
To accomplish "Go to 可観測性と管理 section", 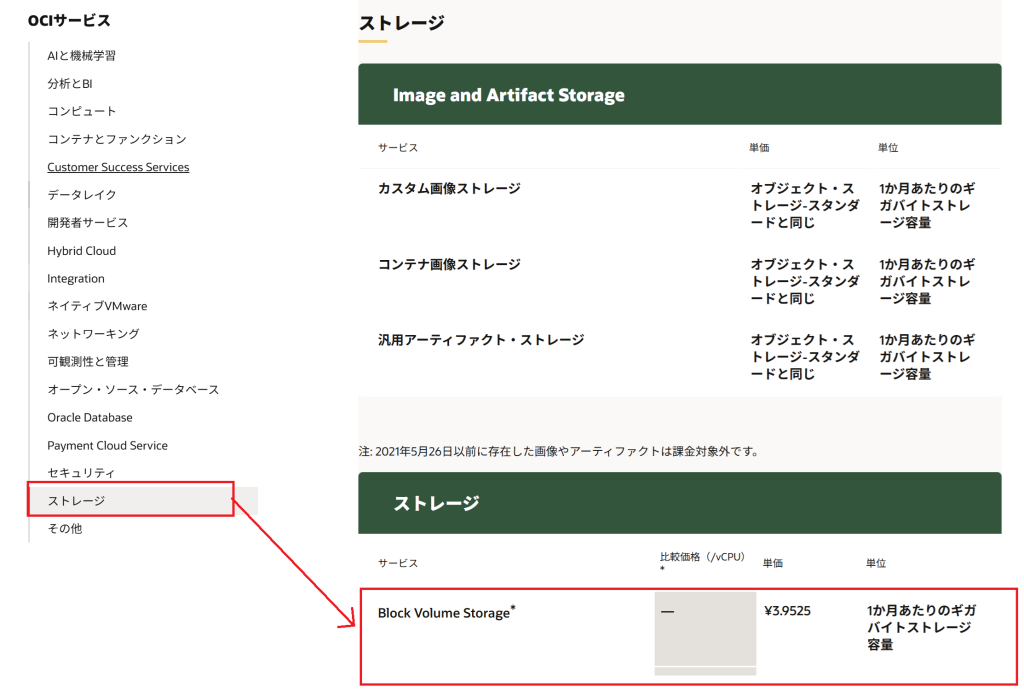I will coord(87,362).
